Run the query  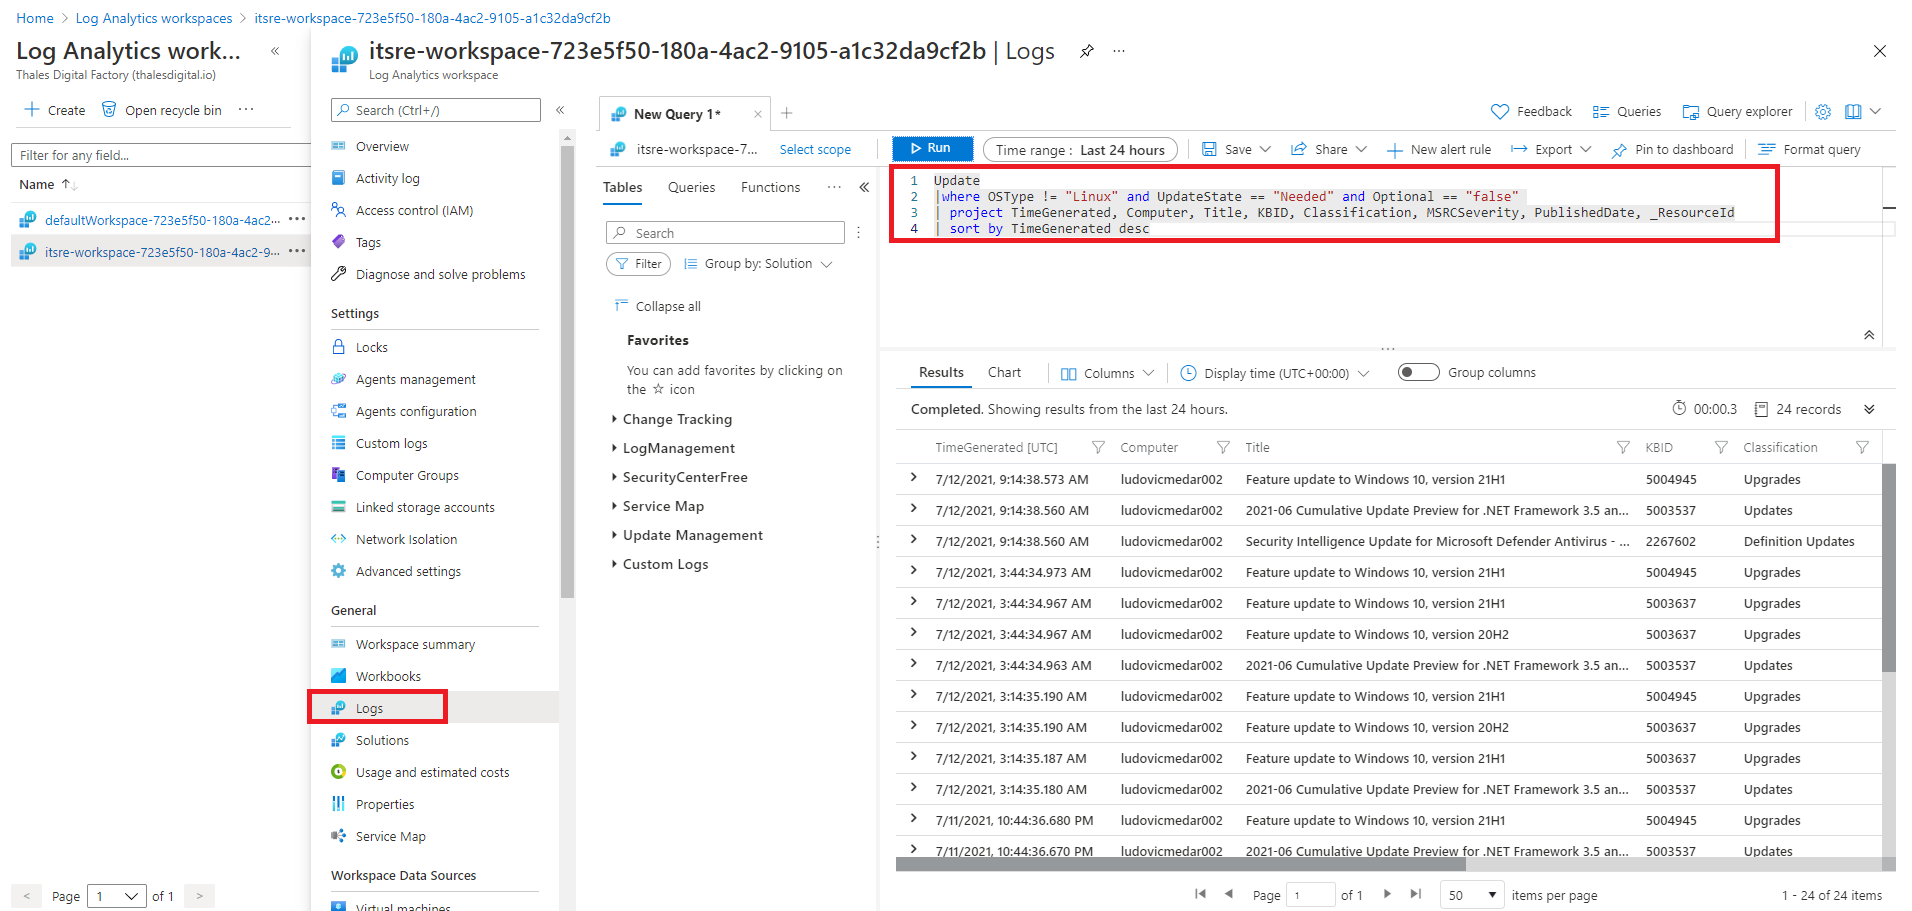point(932,148)
